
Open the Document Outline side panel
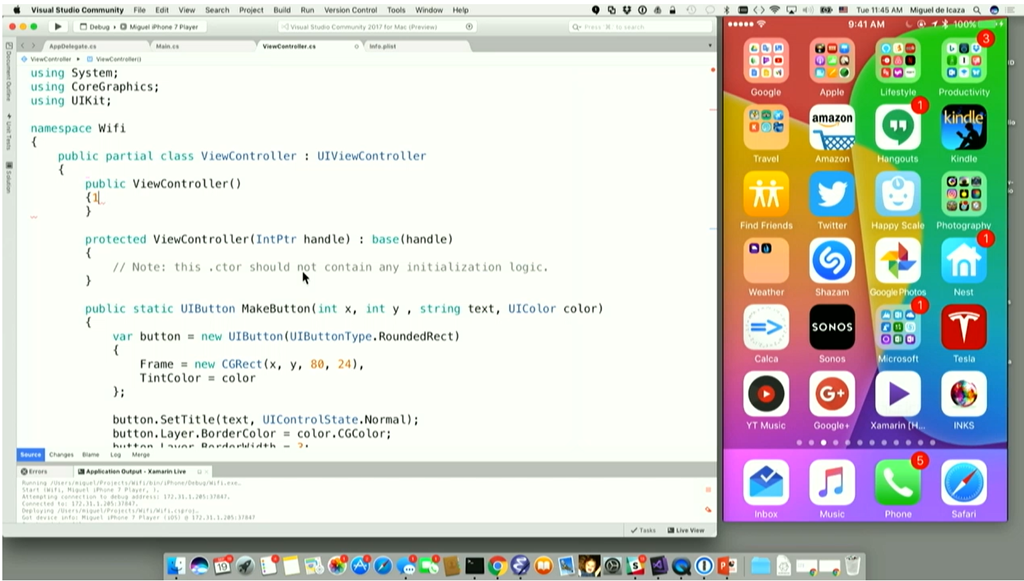[x=8, y=71]
